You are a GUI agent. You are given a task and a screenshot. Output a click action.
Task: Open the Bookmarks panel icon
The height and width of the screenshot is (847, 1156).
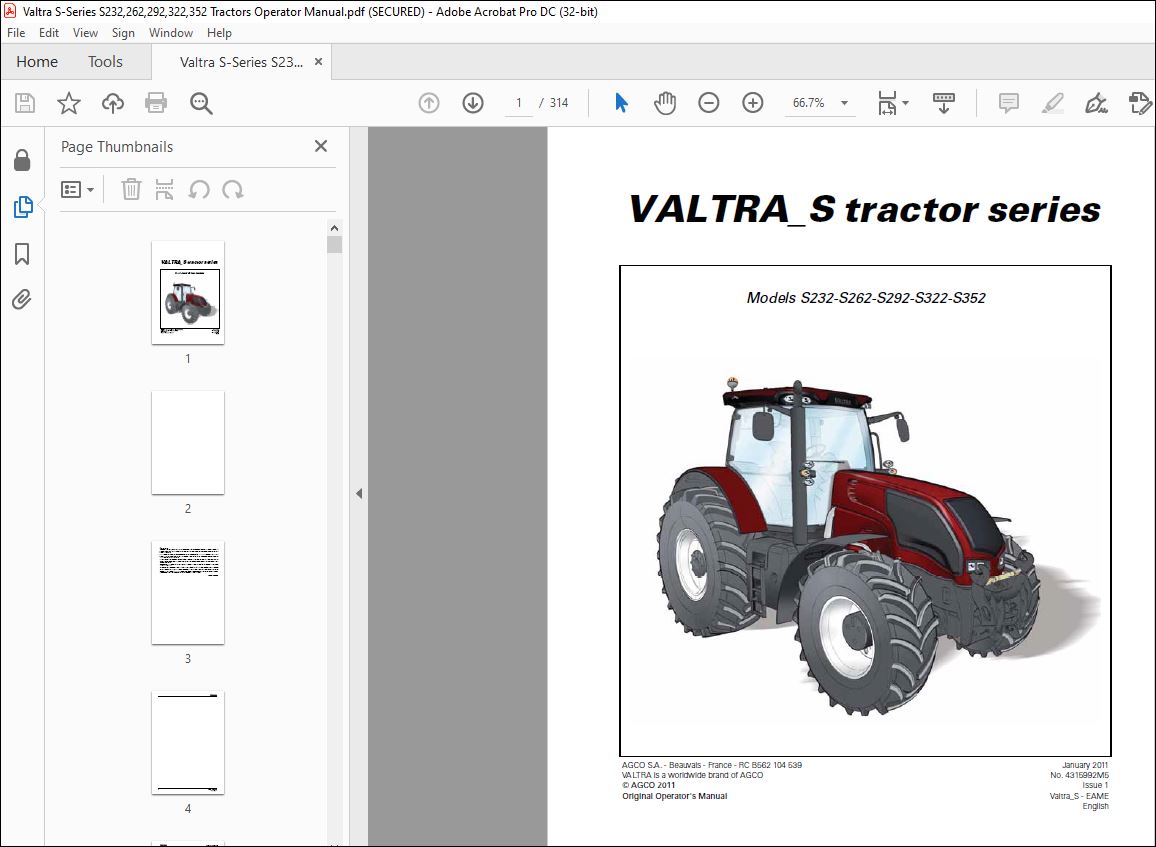[22, 254]
